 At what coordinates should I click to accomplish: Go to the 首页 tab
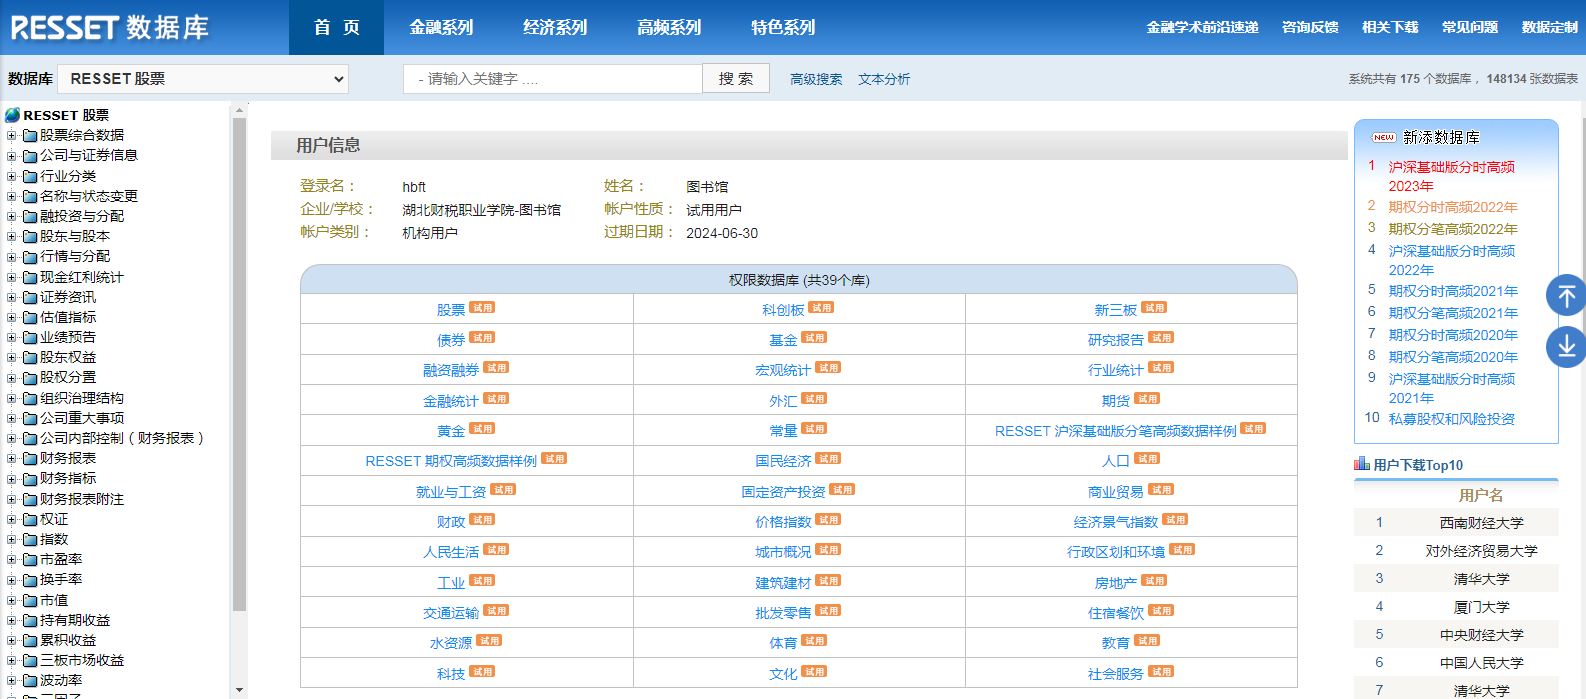336,27
